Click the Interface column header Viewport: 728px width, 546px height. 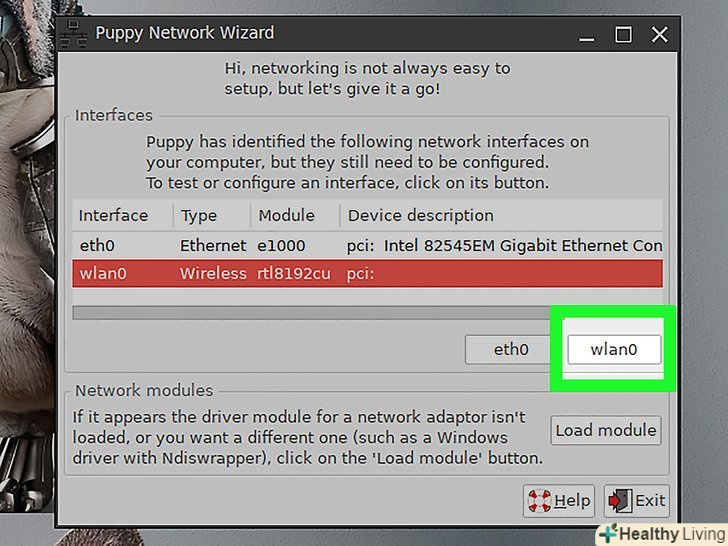[x=123, y=215]
